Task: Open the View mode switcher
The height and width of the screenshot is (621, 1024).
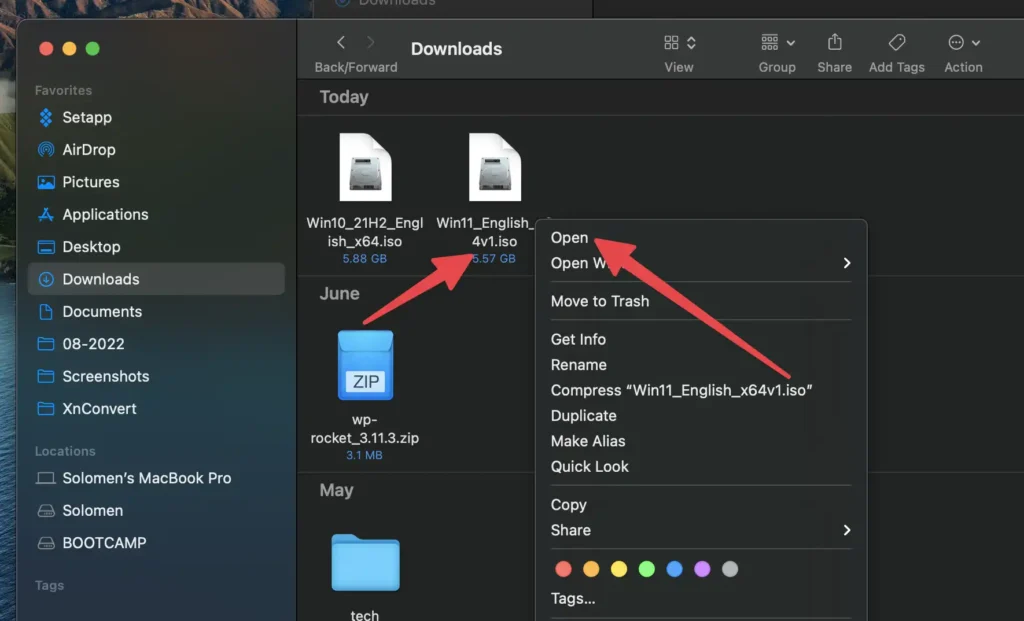Action: [679, 43]
